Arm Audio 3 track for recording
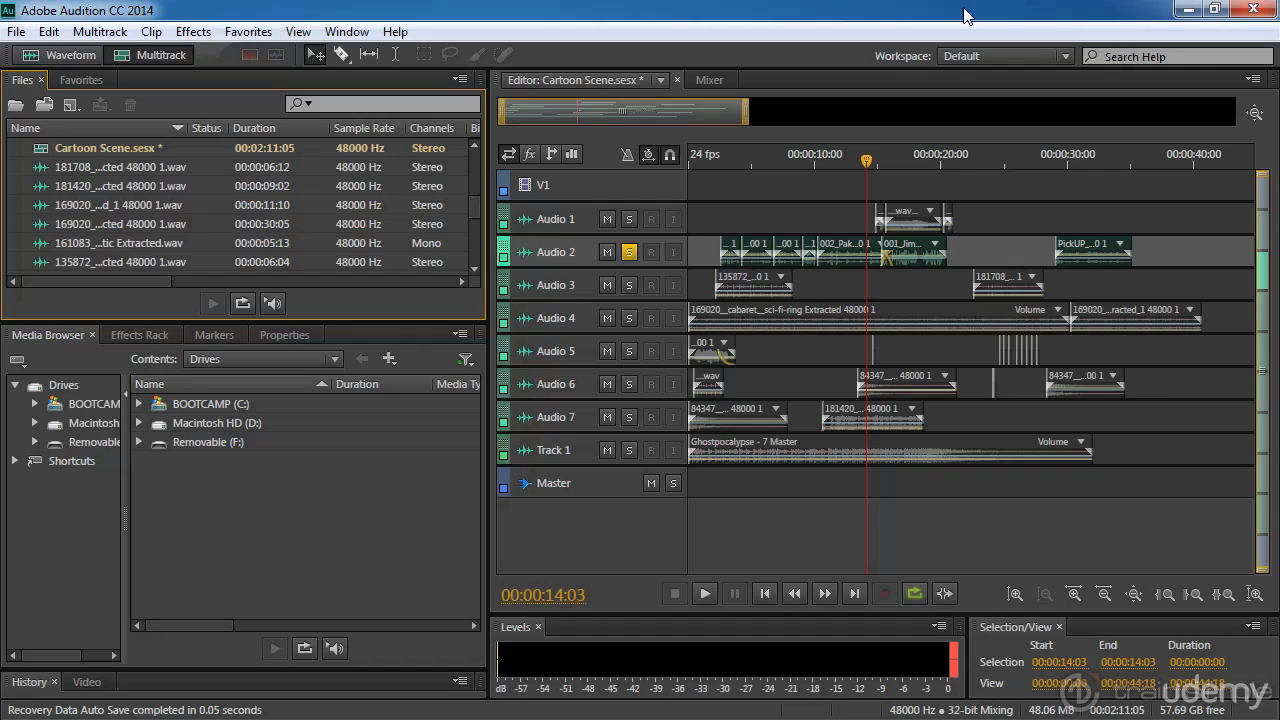The image size is (1280, 720). click(651, 285)
